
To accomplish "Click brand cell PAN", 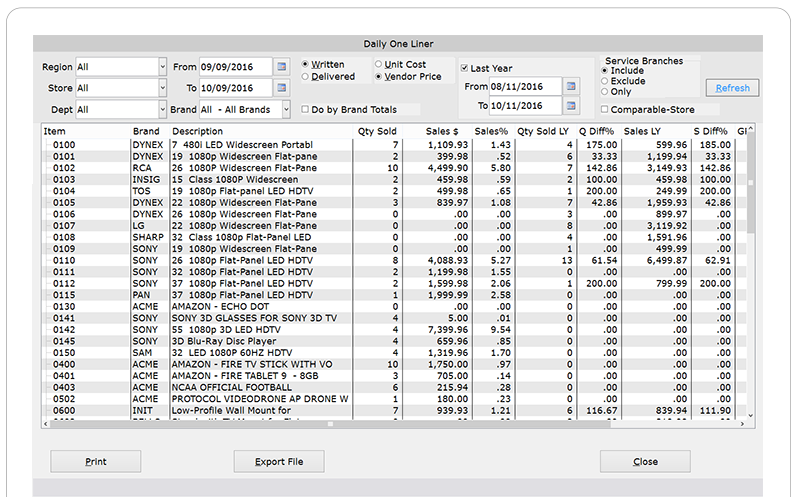I will pyautogui.click(x=141, y=295).
